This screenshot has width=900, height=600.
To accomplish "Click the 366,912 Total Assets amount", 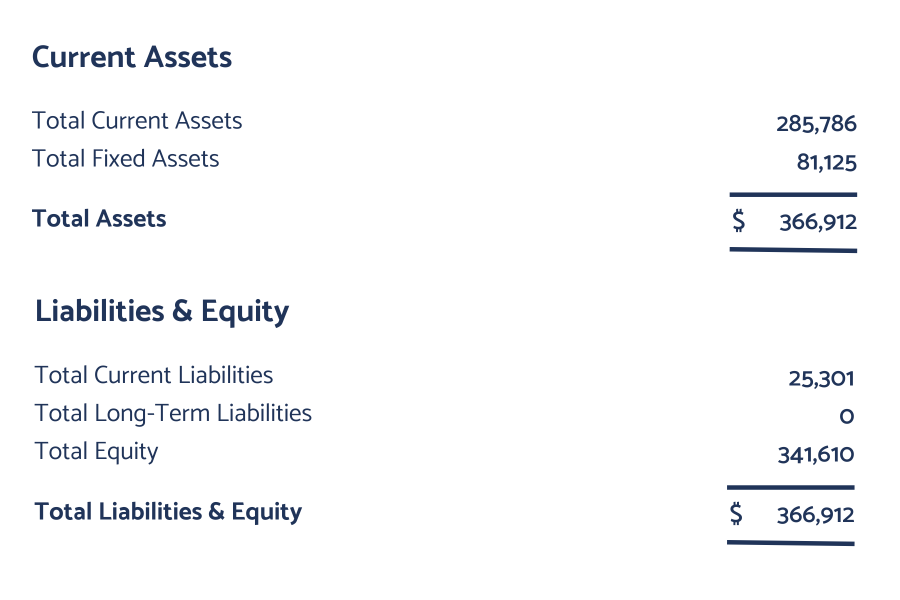I will [x=818, y=222].
